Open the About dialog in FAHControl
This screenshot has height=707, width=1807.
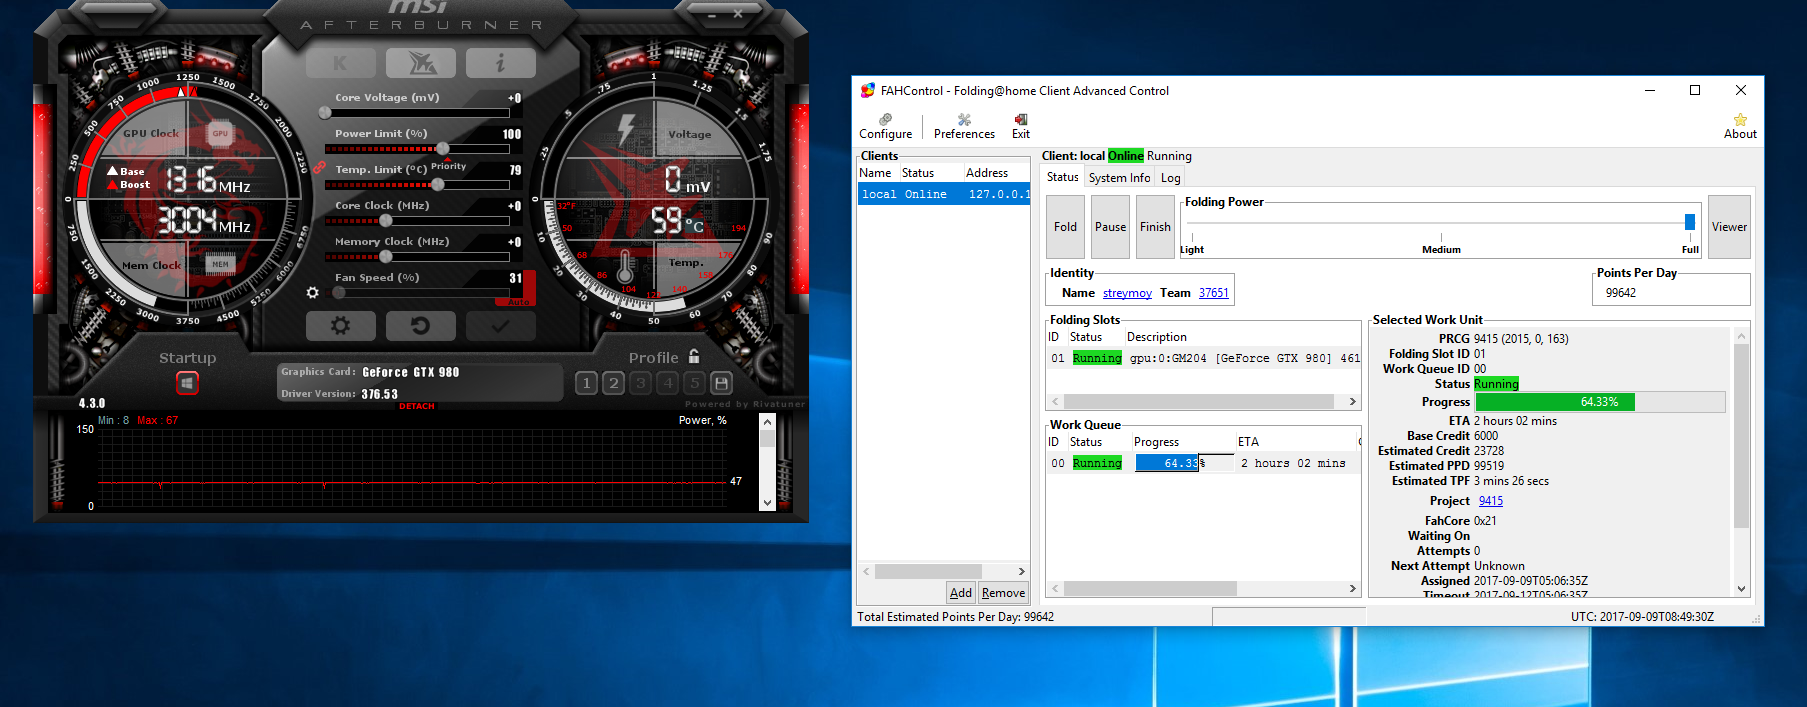click(1740, 126)
